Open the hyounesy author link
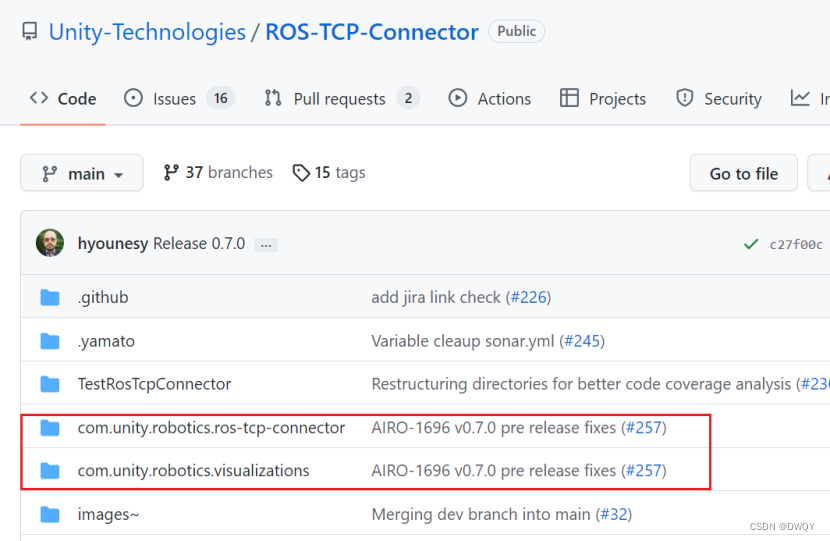This screenshot has height=541, width=830. click(x=113, y=244)
